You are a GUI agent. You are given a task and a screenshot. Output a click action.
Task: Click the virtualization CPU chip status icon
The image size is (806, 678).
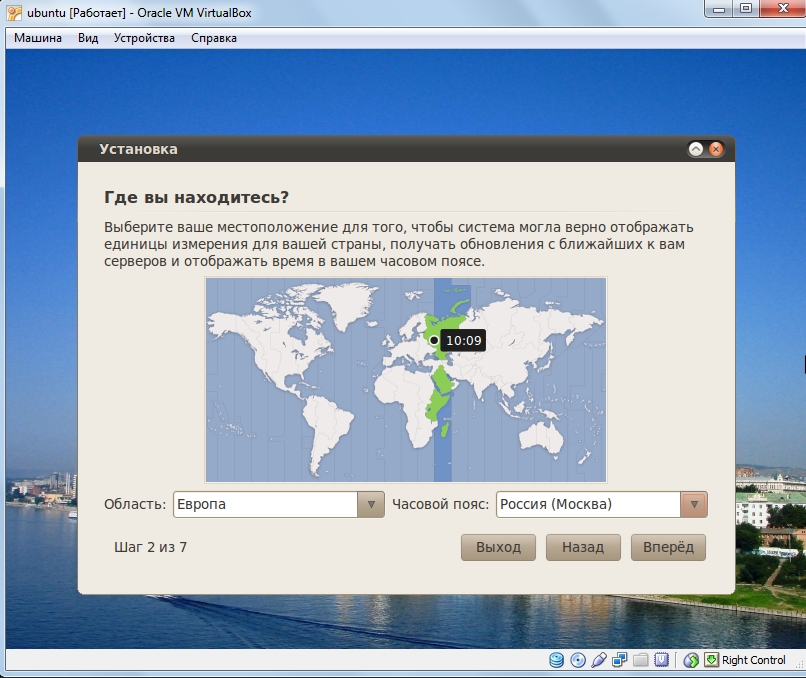tap(661, 660)
